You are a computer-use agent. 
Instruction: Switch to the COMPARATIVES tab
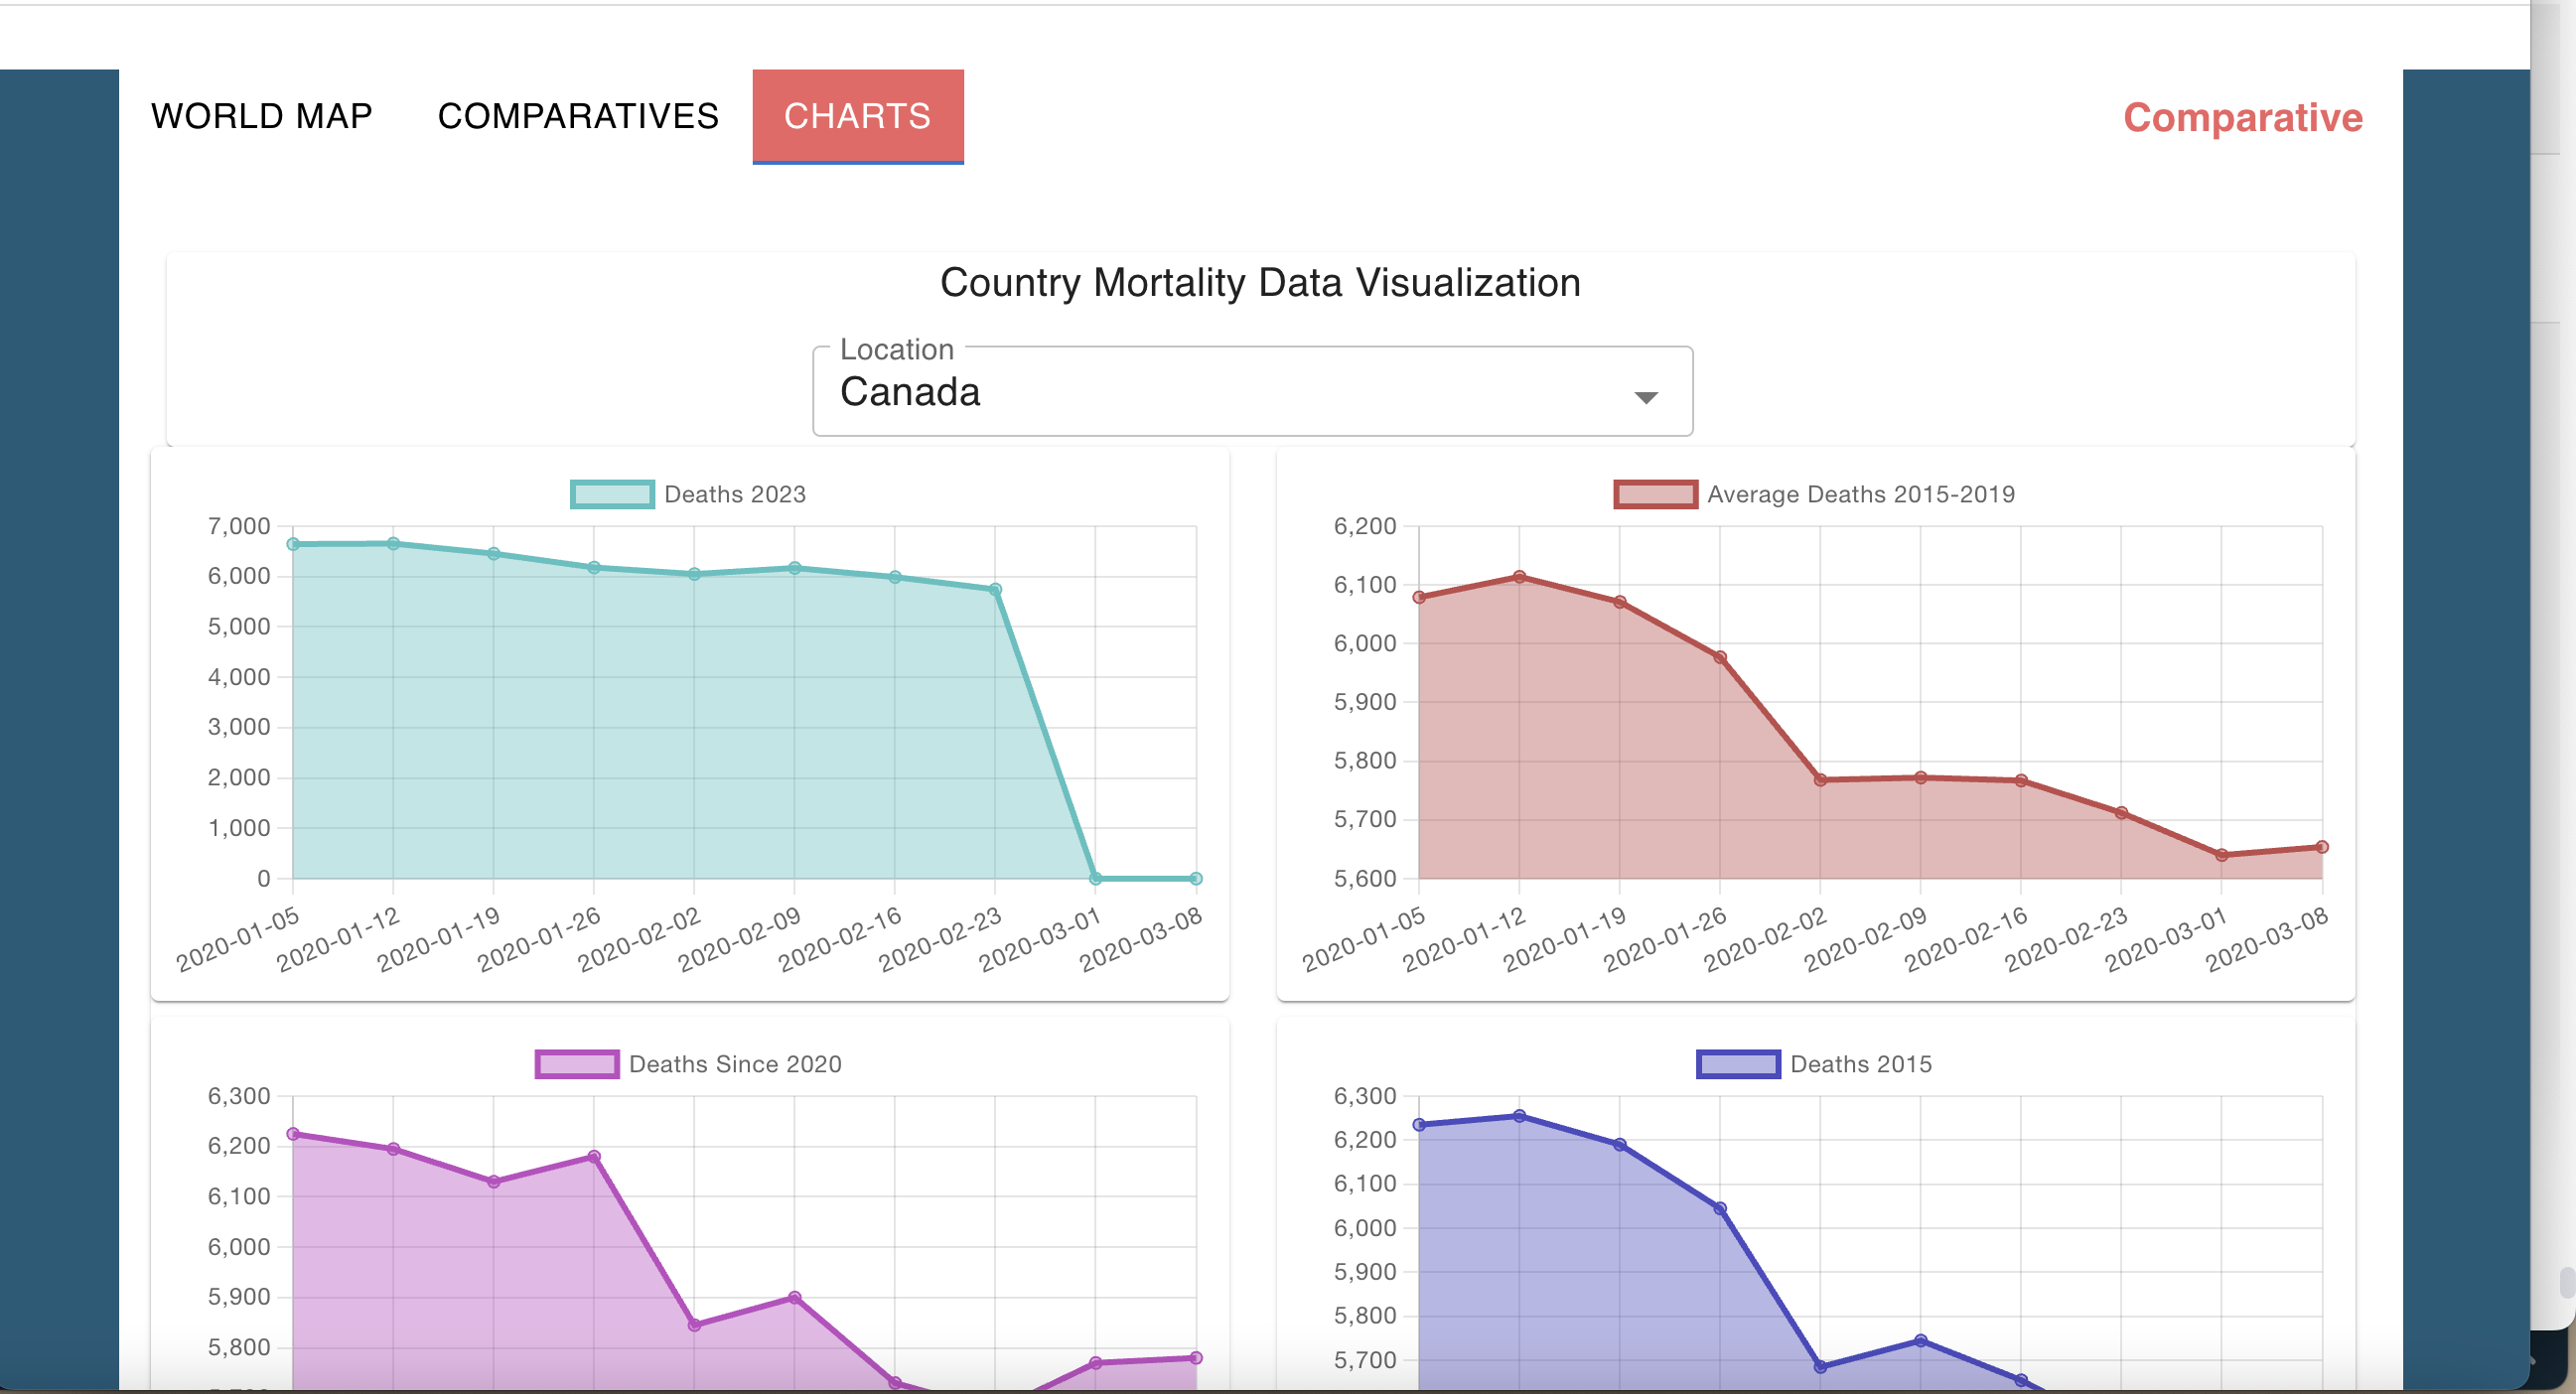click(578, 116)
